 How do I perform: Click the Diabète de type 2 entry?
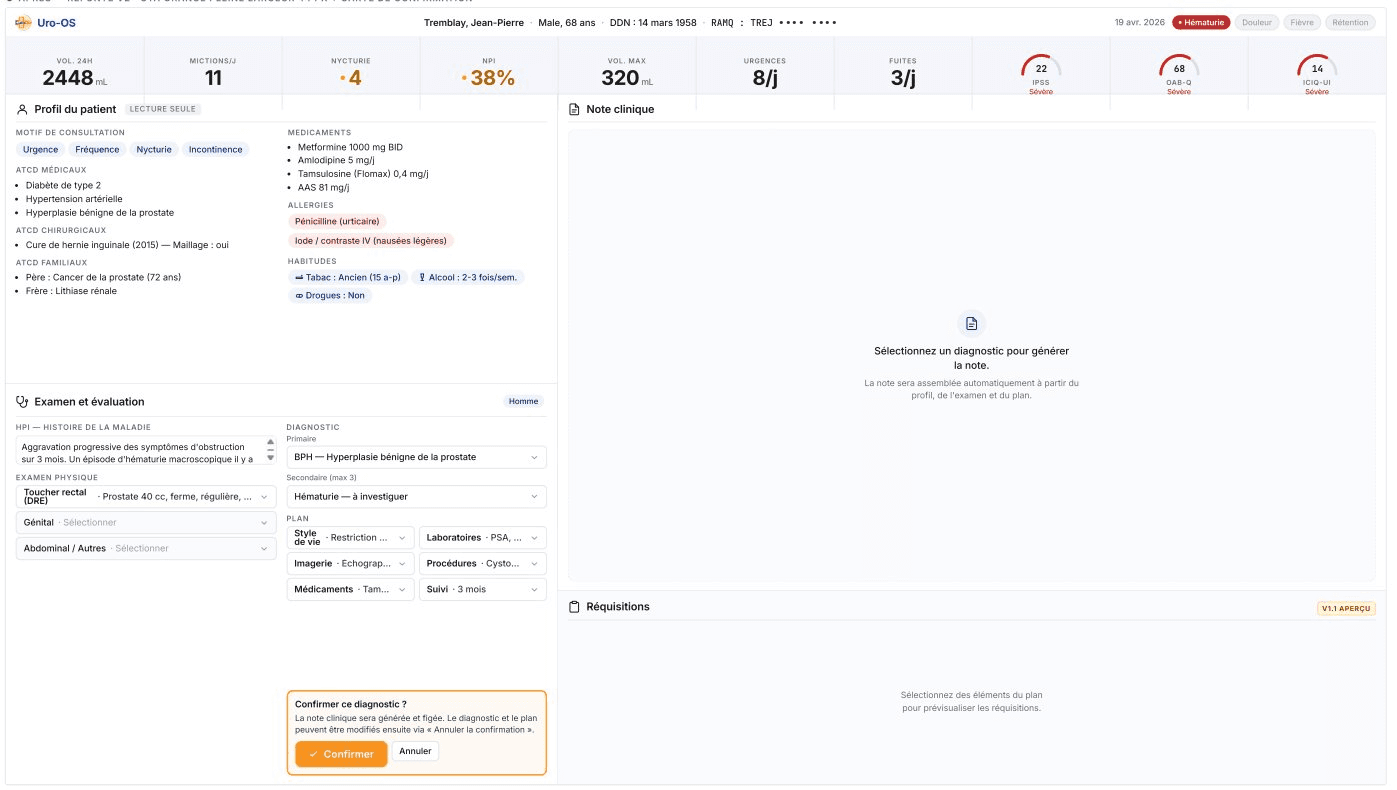[x=63, y=186]
